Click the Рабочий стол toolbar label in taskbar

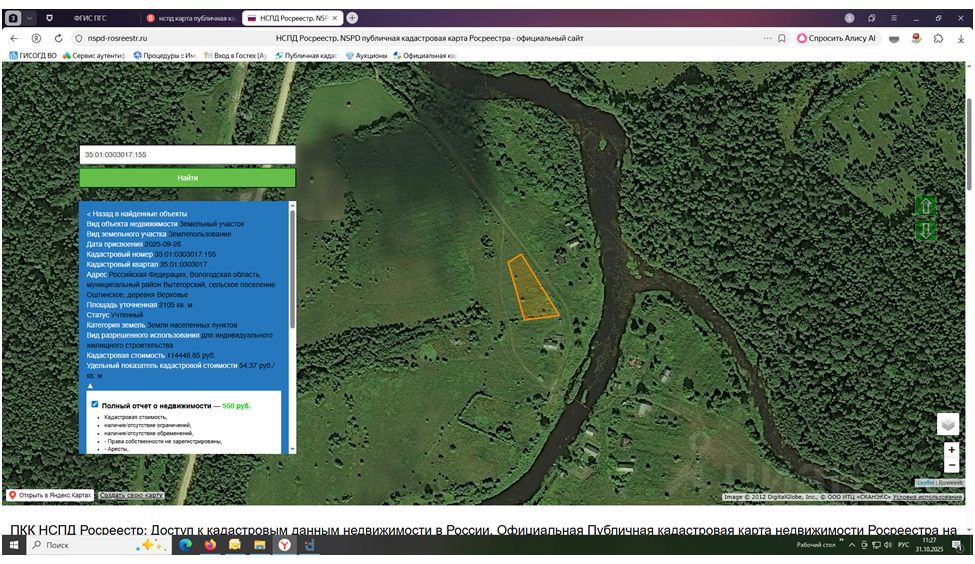coord(816,545)
